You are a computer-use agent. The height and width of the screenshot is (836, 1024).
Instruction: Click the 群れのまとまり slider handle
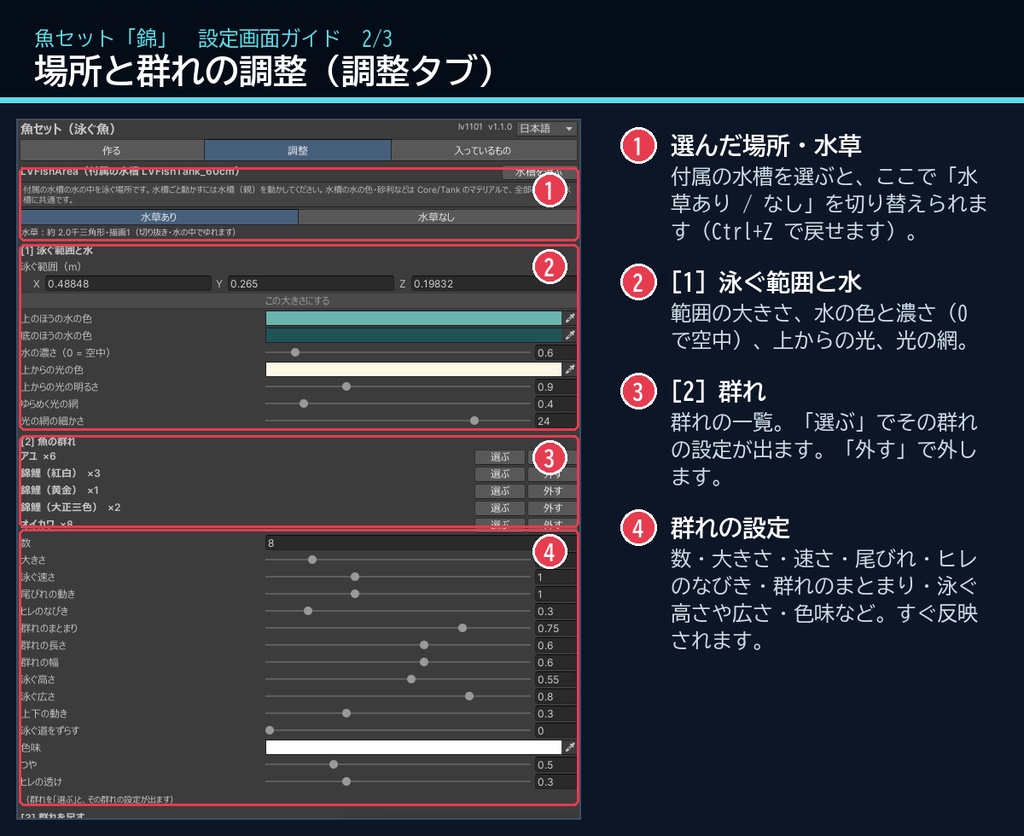[x=462, y=628]
